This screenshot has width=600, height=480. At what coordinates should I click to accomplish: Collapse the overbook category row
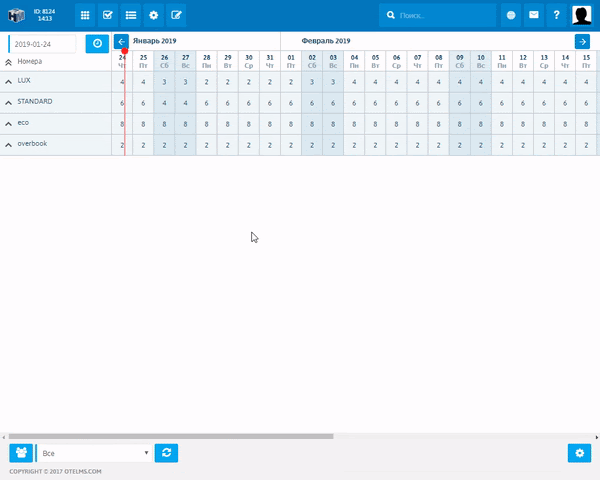point(9,145)
